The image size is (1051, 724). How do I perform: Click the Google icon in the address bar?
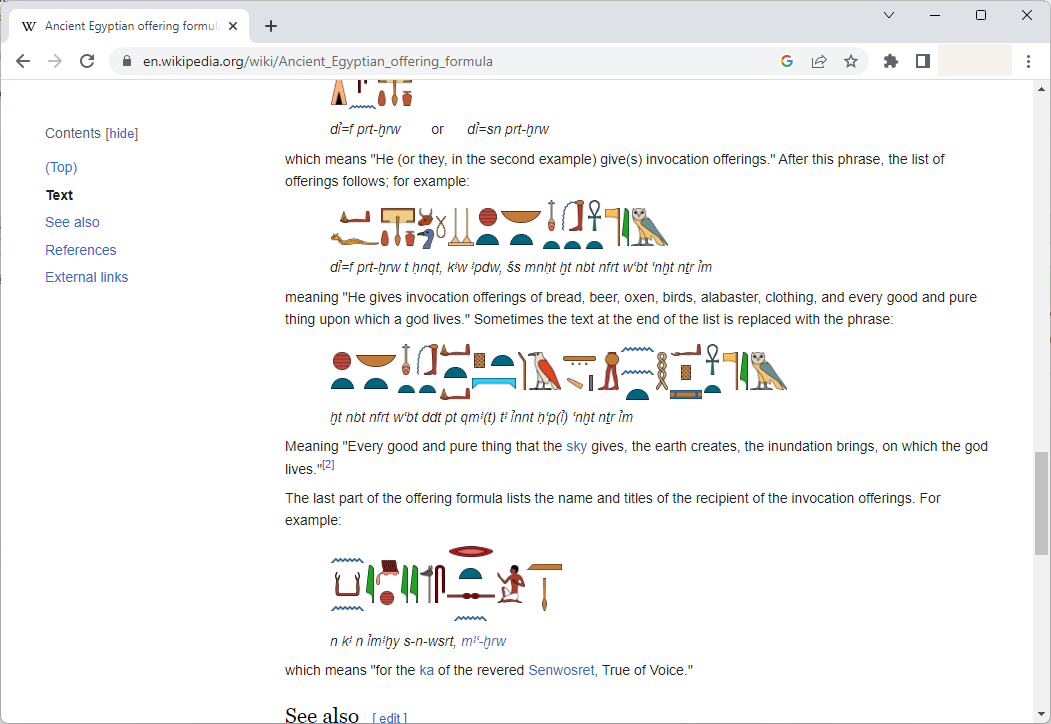(x=787, y=61)
